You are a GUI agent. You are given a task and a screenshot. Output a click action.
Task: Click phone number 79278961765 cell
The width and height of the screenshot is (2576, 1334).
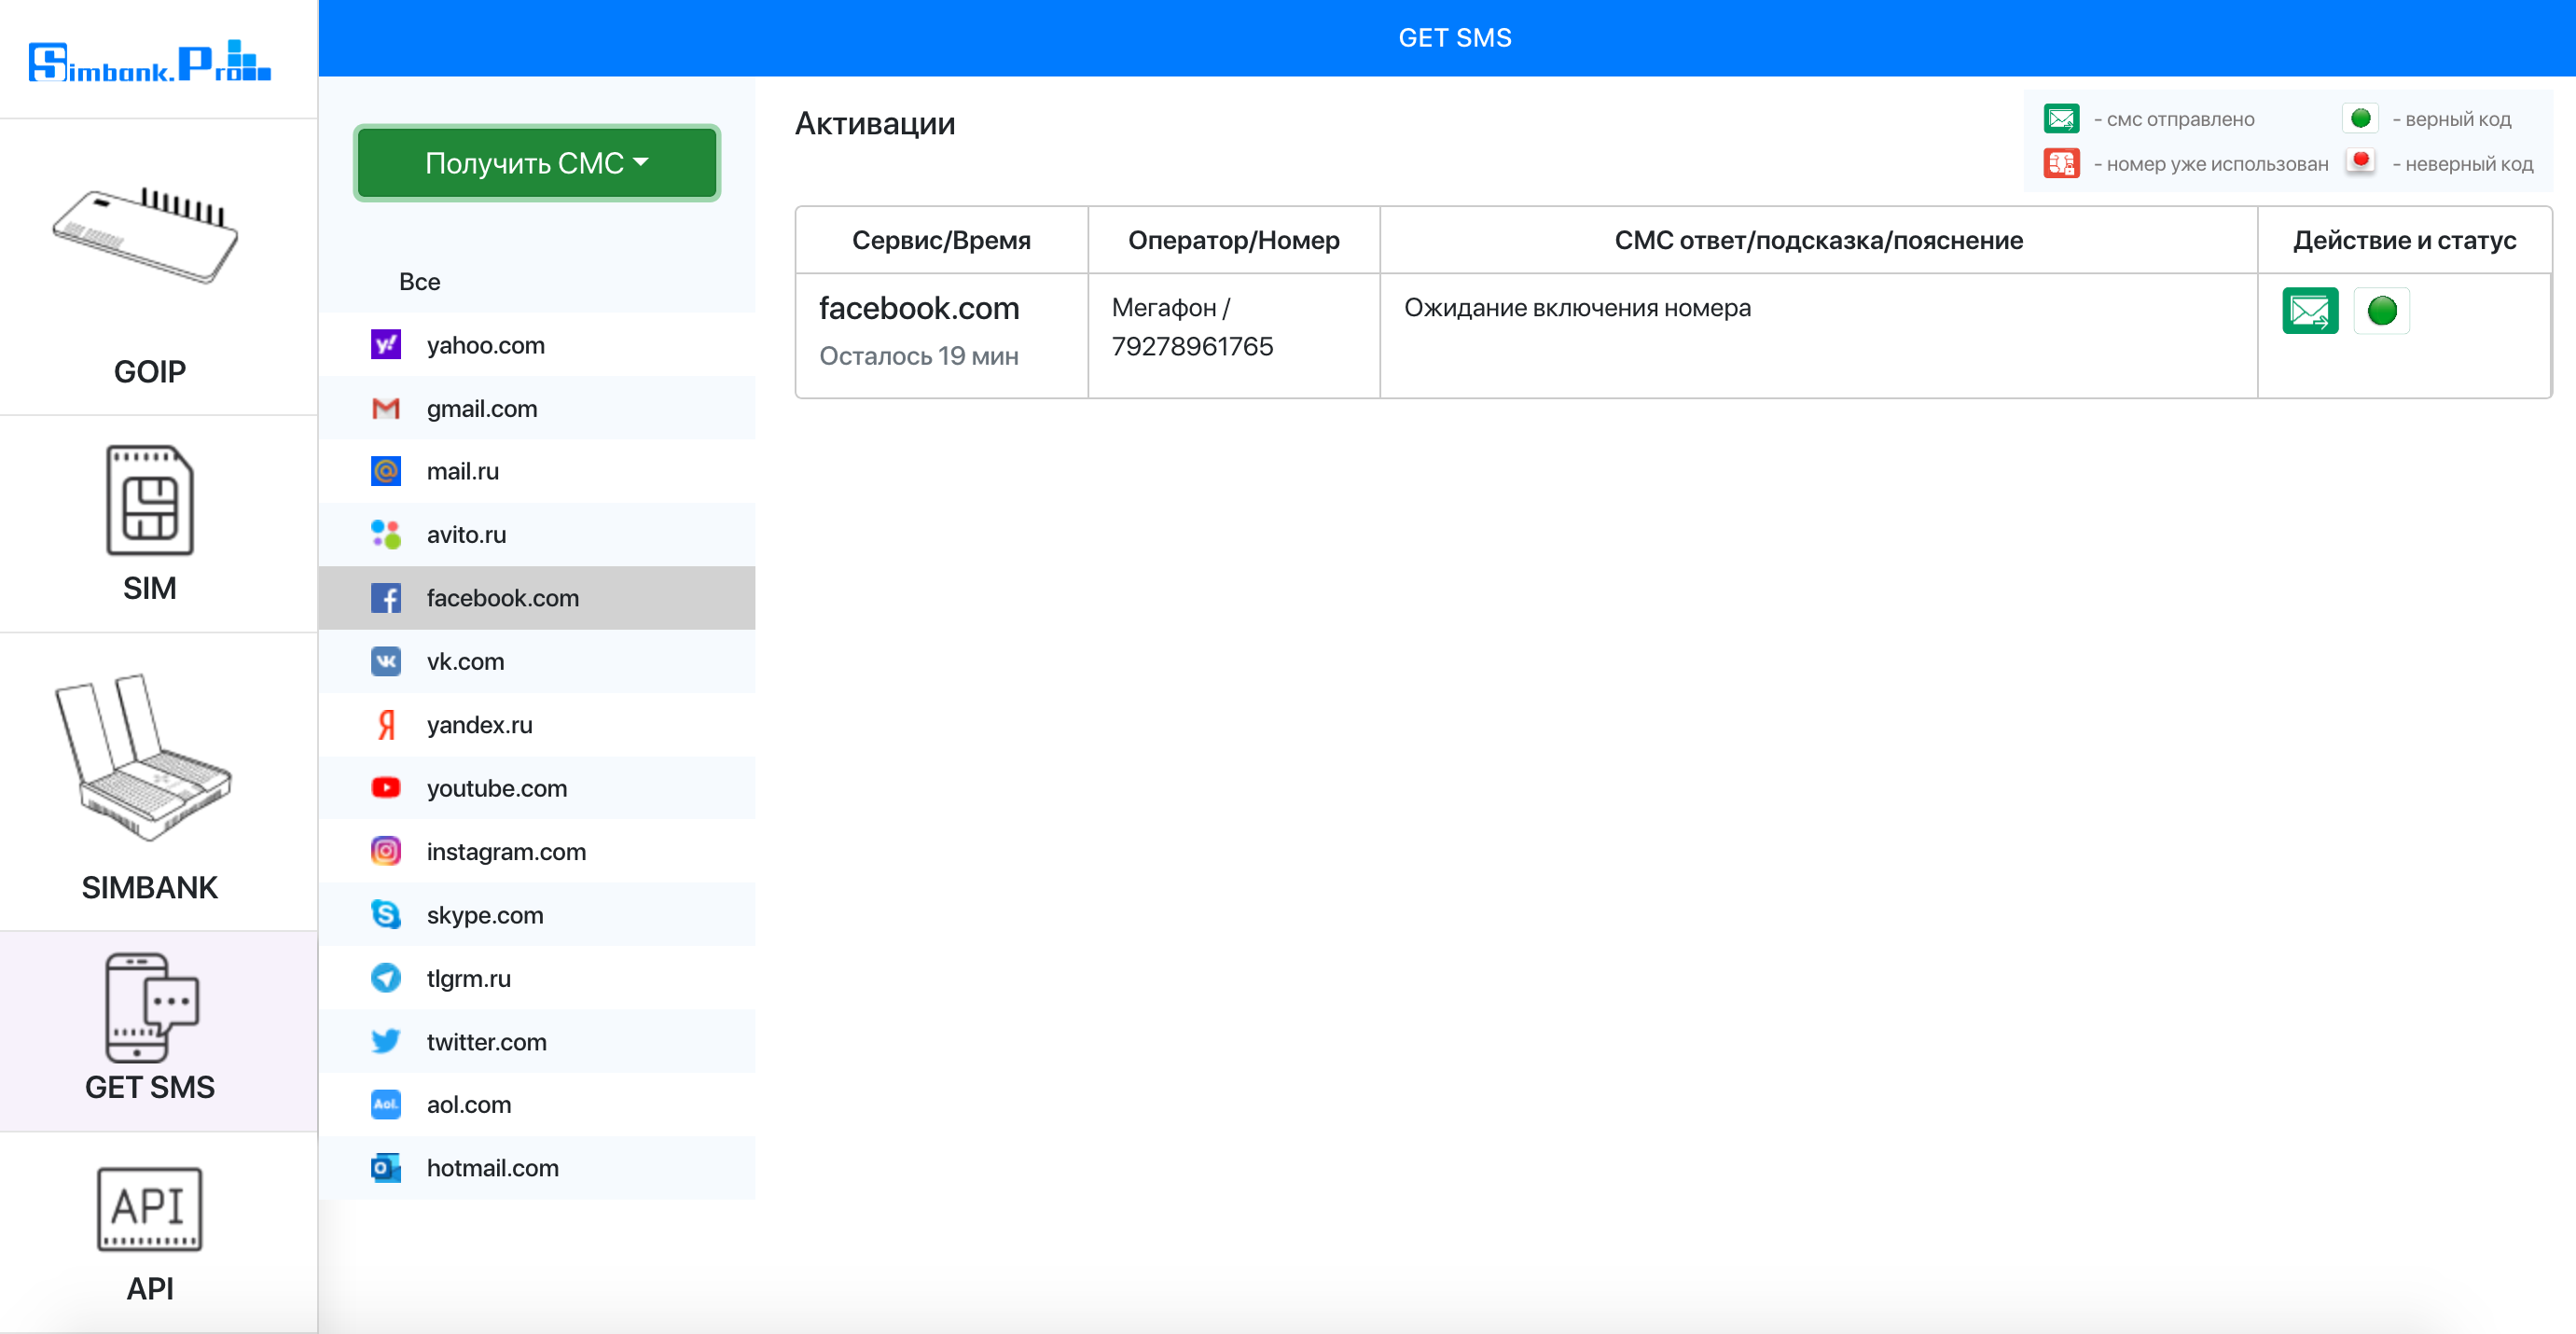click(1192, 347)
